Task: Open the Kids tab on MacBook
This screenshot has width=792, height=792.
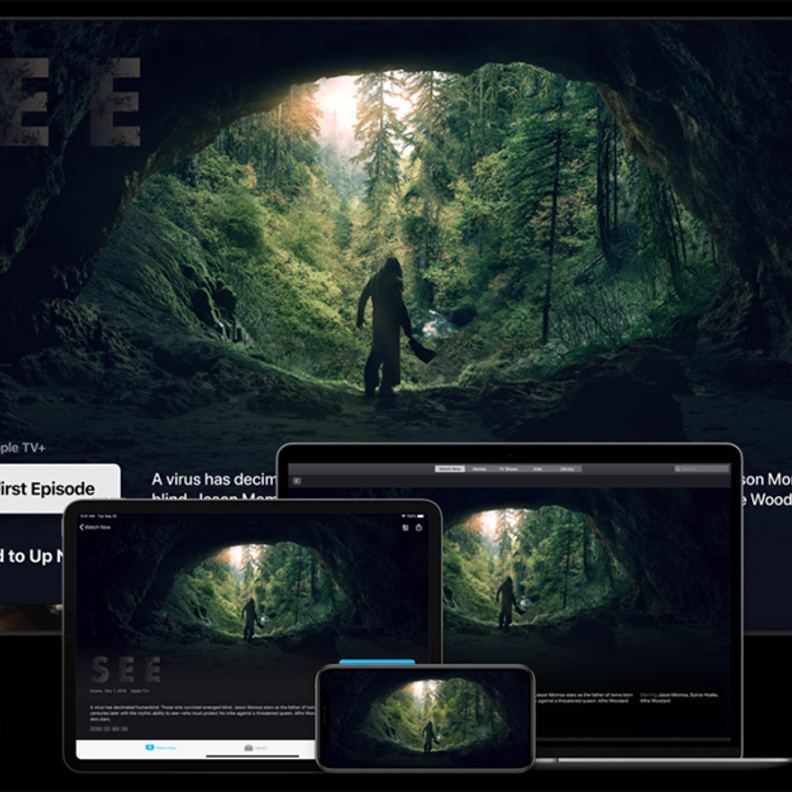Action: coord(538,468)
